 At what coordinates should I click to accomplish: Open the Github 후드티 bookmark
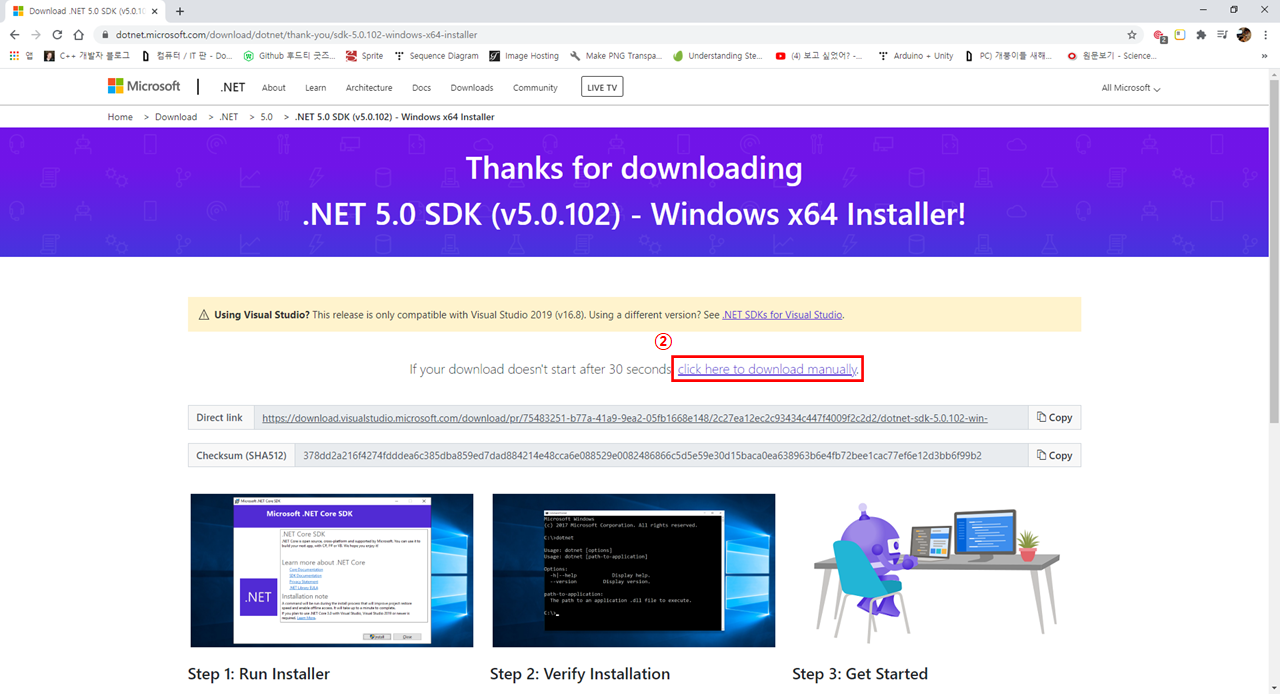tap(289, 56)
